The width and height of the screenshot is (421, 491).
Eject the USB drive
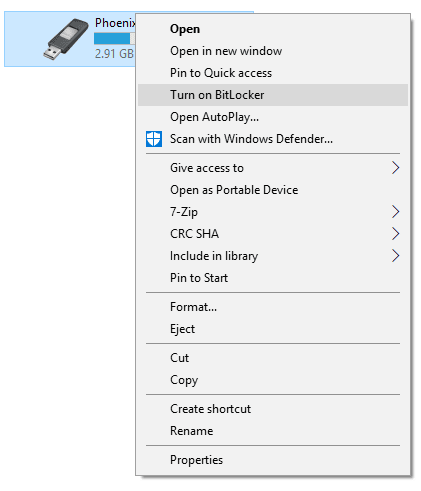[x=273, y=329]
